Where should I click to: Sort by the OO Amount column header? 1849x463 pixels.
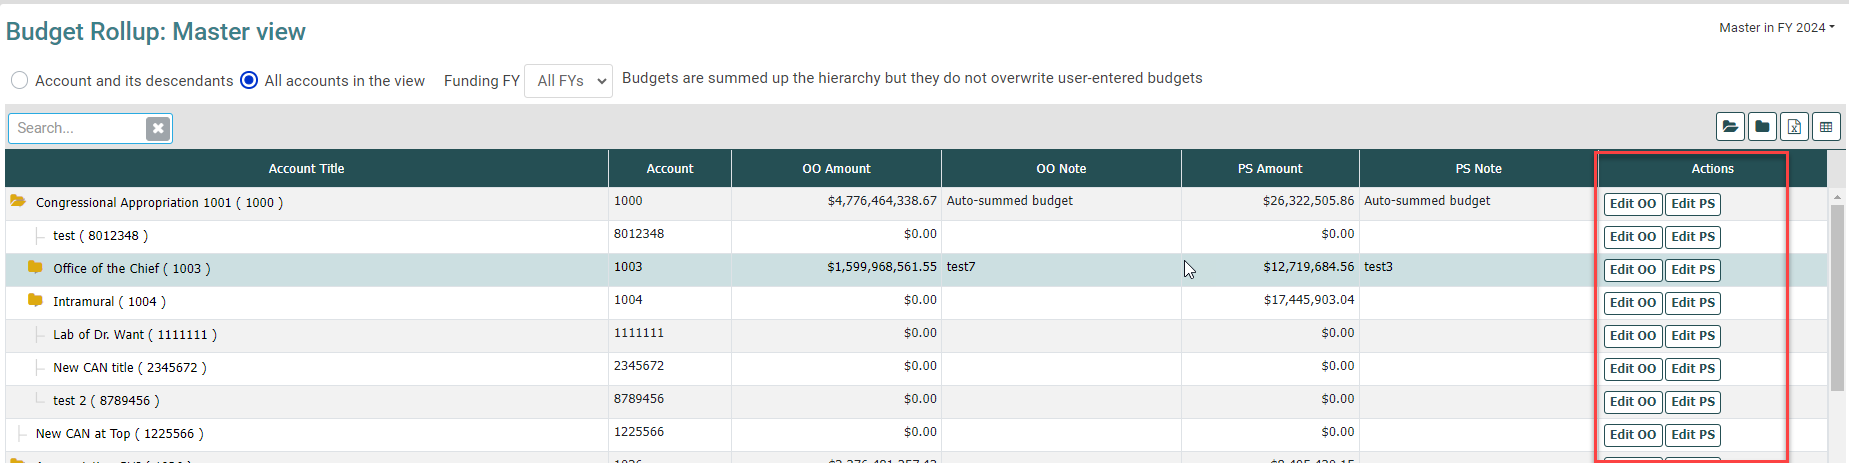pos(836,169)
